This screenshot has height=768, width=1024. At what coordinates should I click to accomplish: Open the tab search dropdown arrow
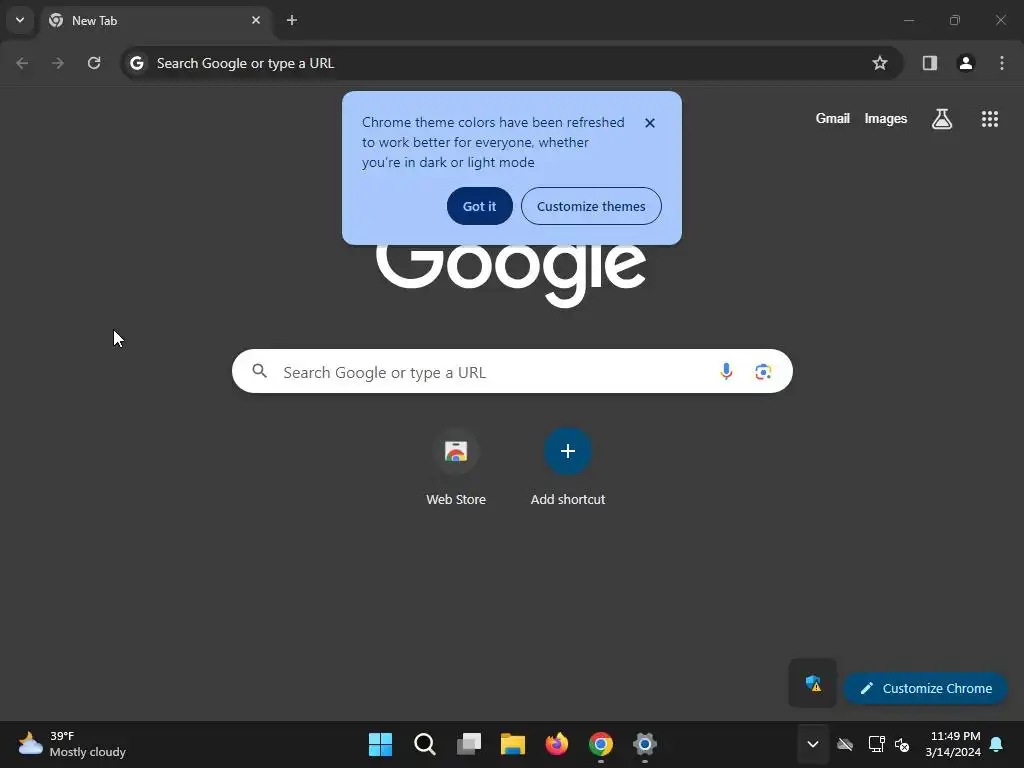click(x=20, y=20)
